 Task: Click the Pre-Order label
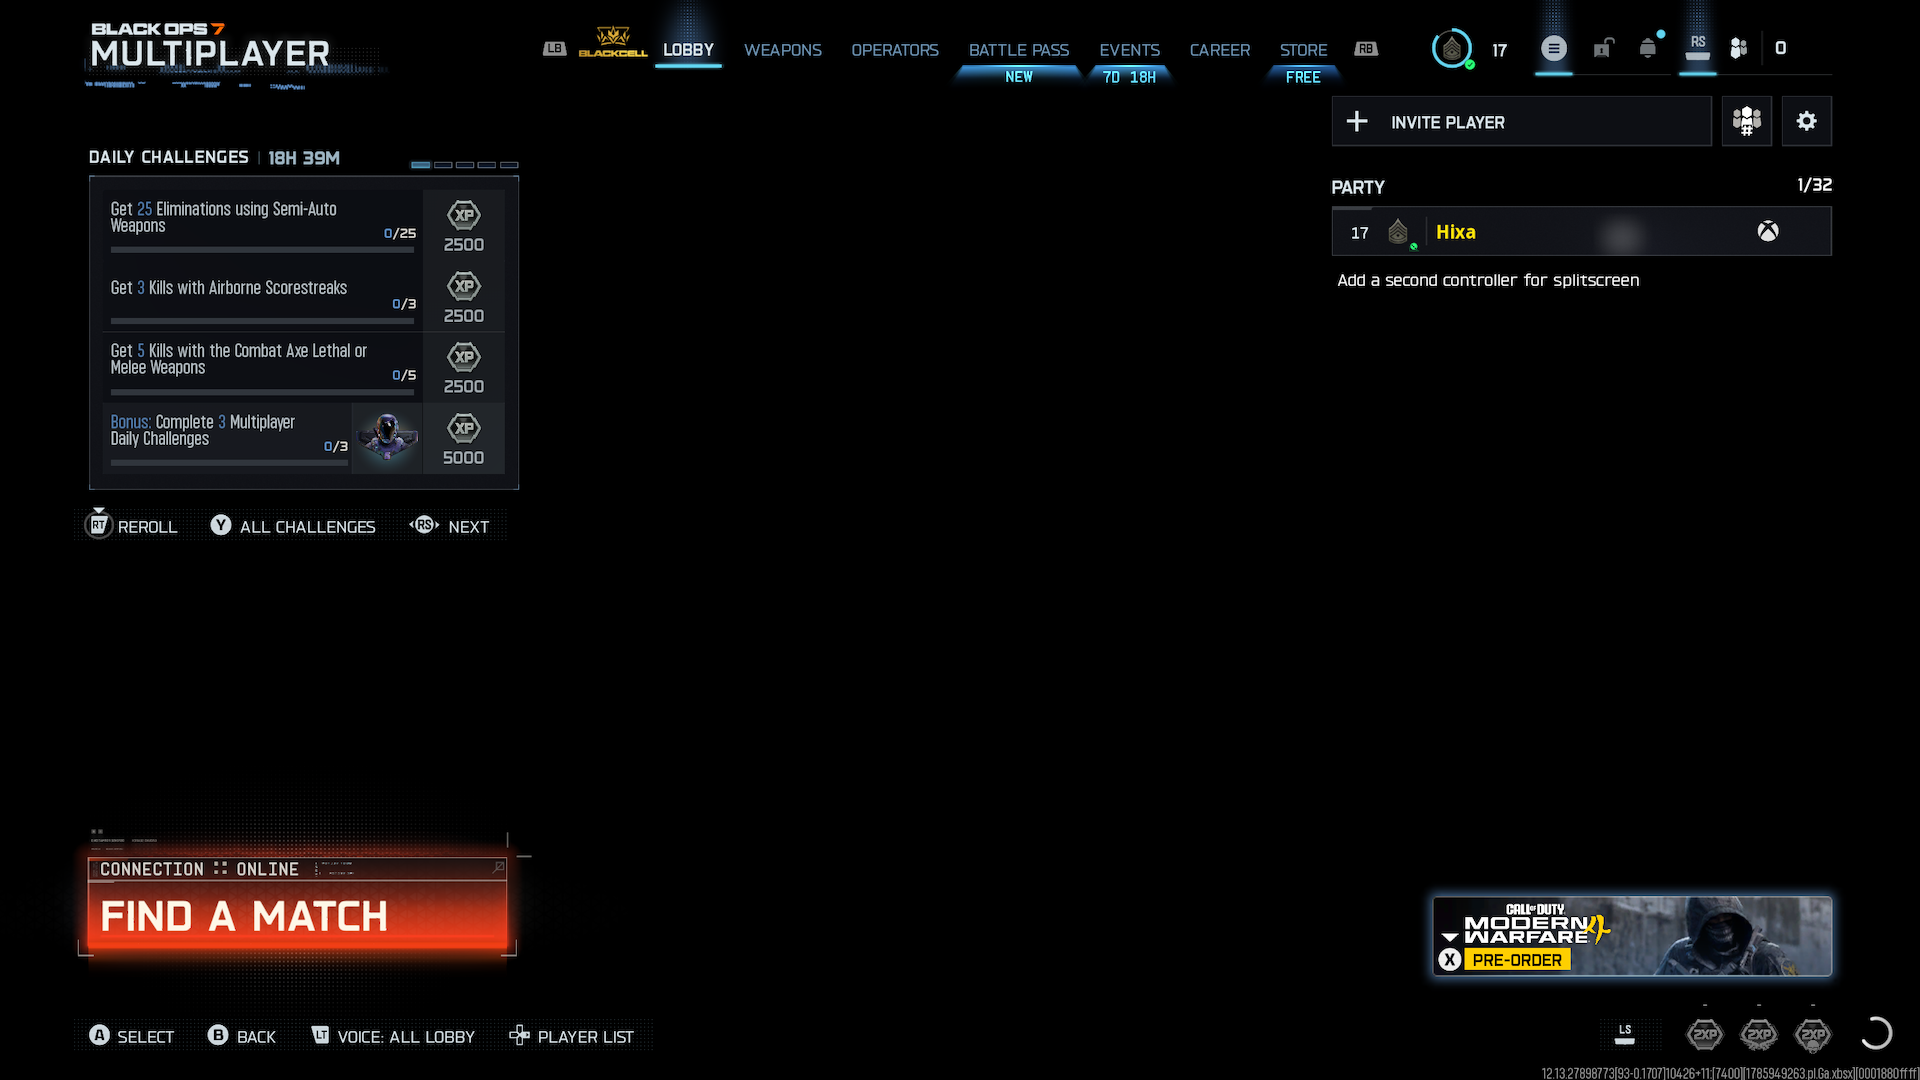(1517, 960)
